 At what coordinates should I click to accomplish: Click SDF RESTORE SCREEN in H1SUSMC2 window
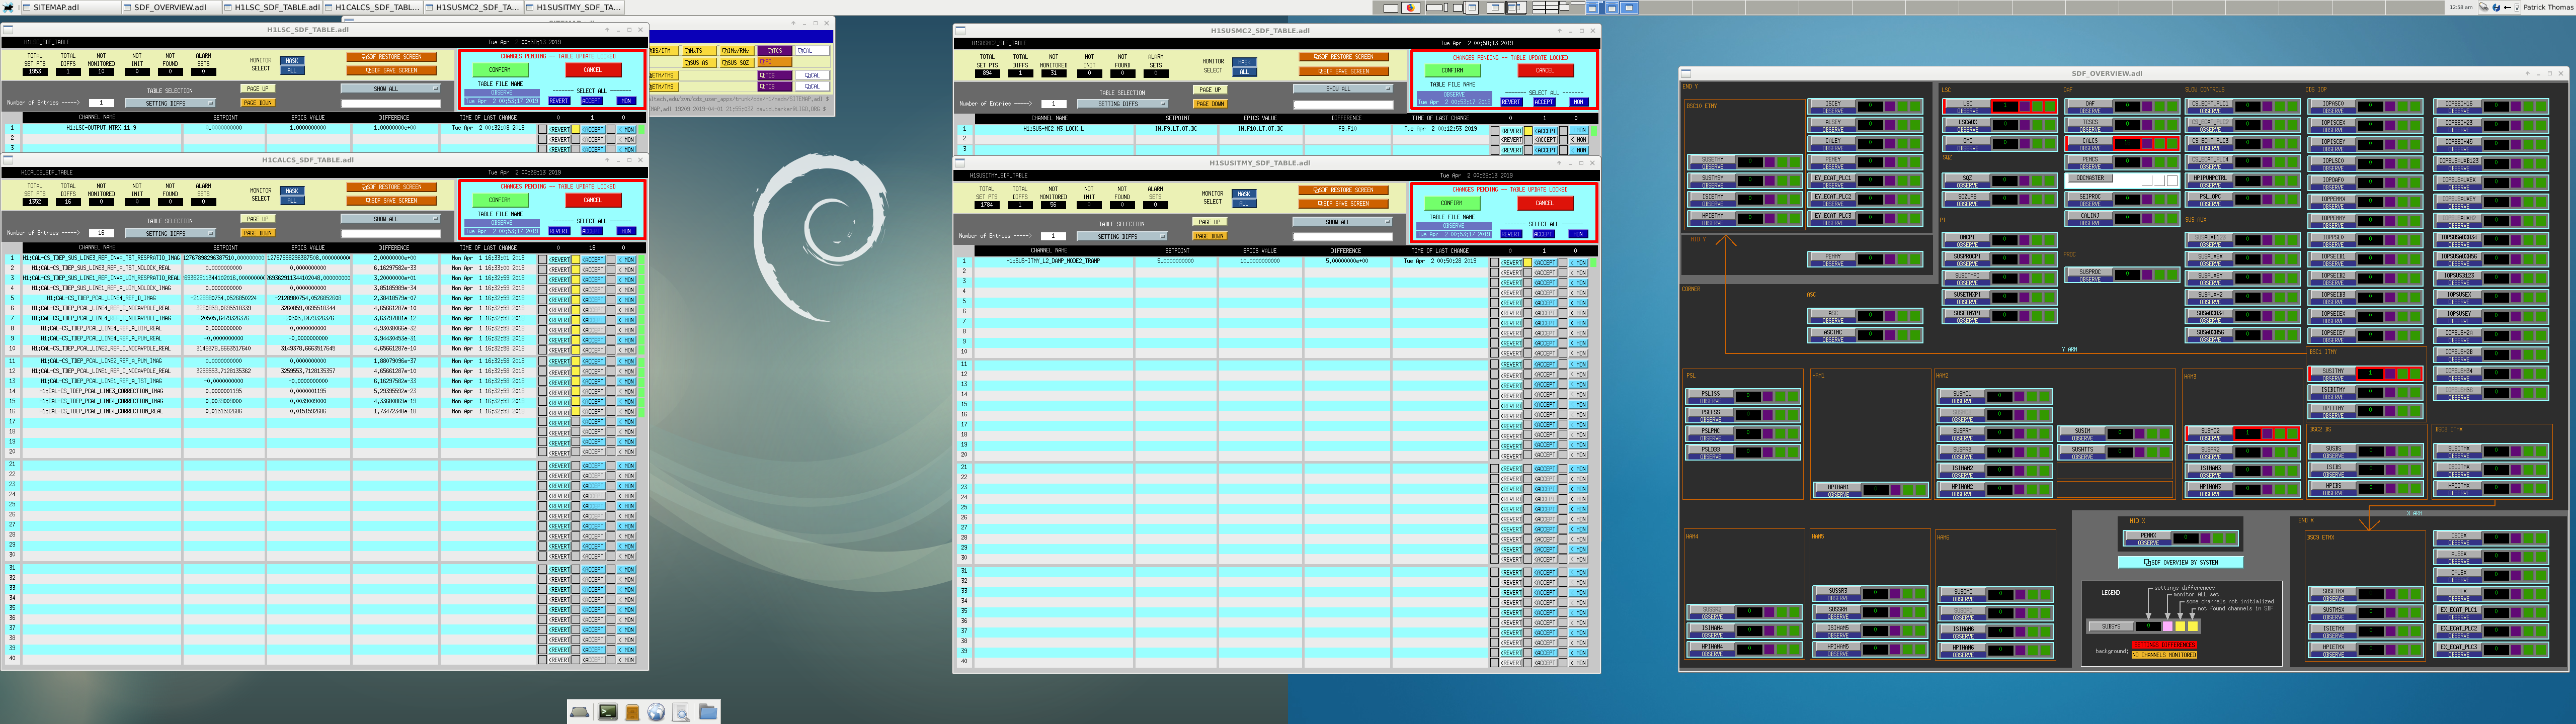pyautogui.click(x=1344, y=57)
